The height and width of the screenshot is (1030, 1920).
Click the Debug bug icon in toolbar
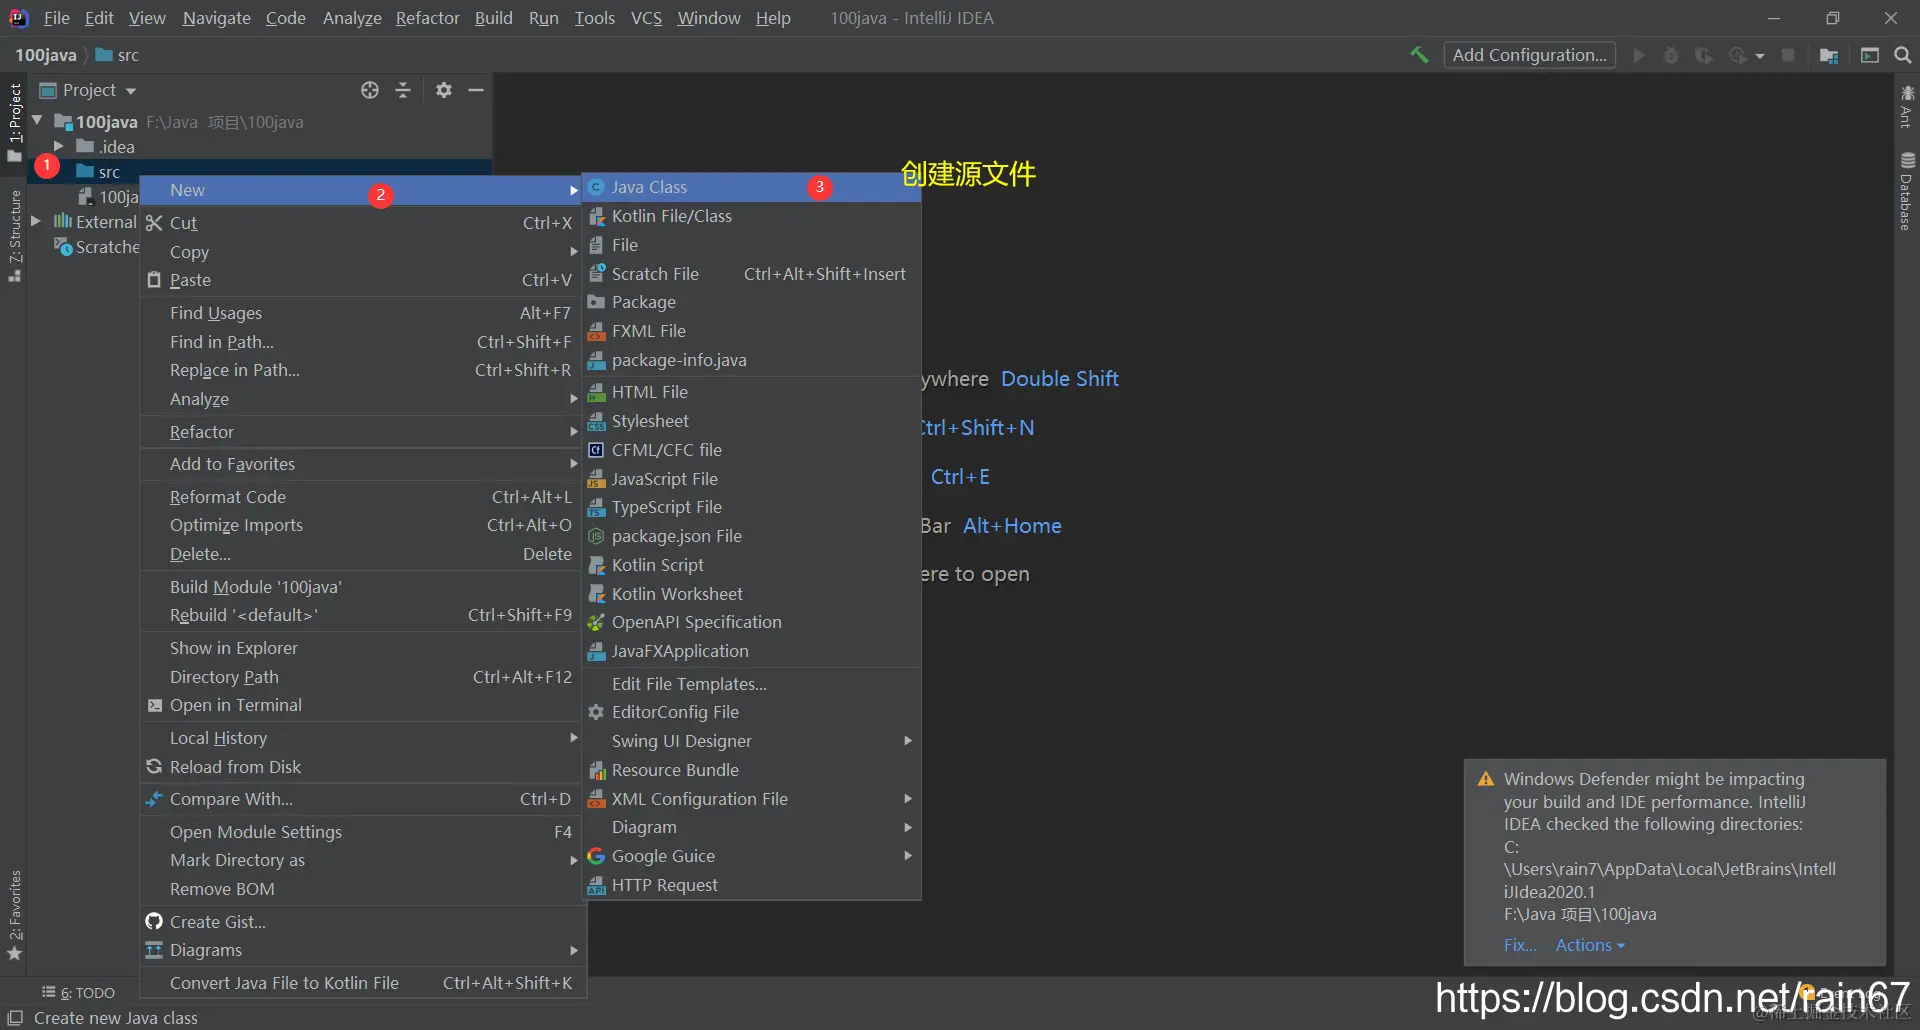pos(1670,55)
